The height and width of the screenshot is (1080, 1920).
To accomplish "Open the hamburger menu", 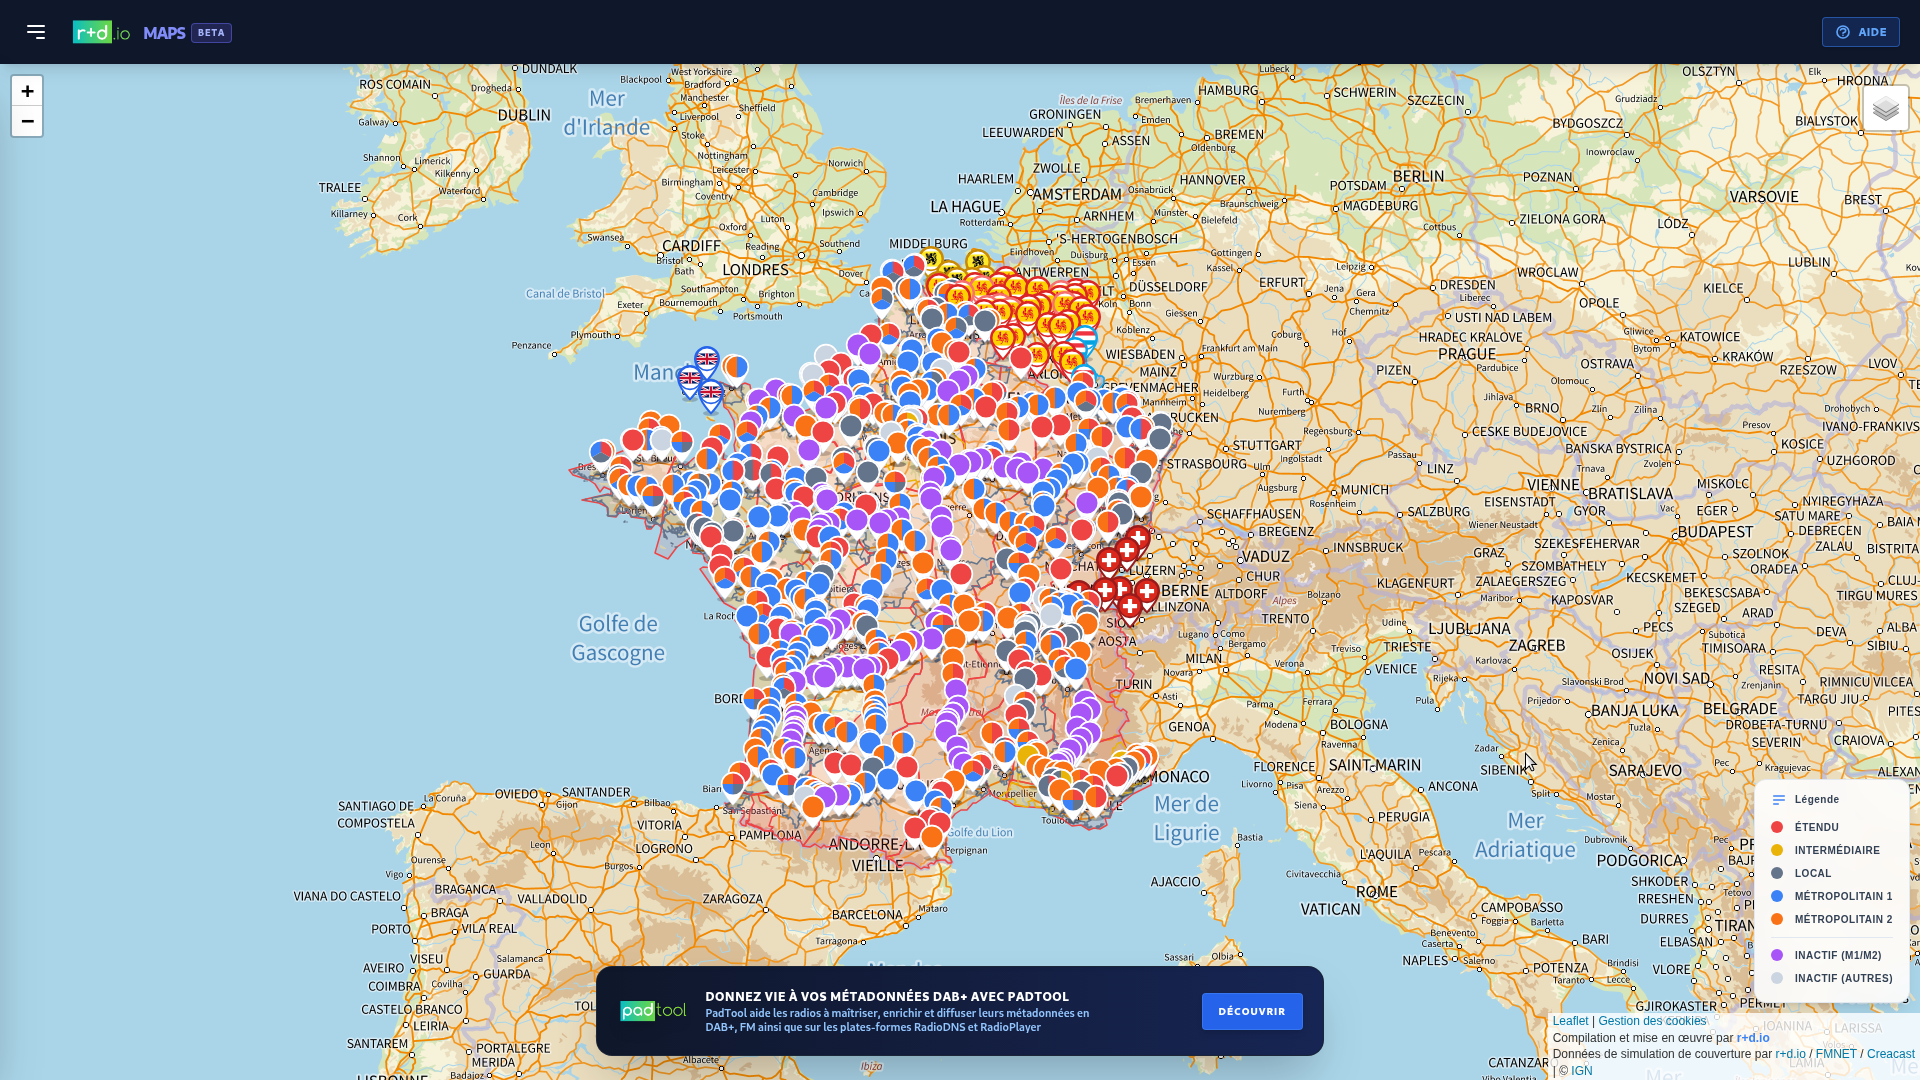I will (x=36, y=32).
